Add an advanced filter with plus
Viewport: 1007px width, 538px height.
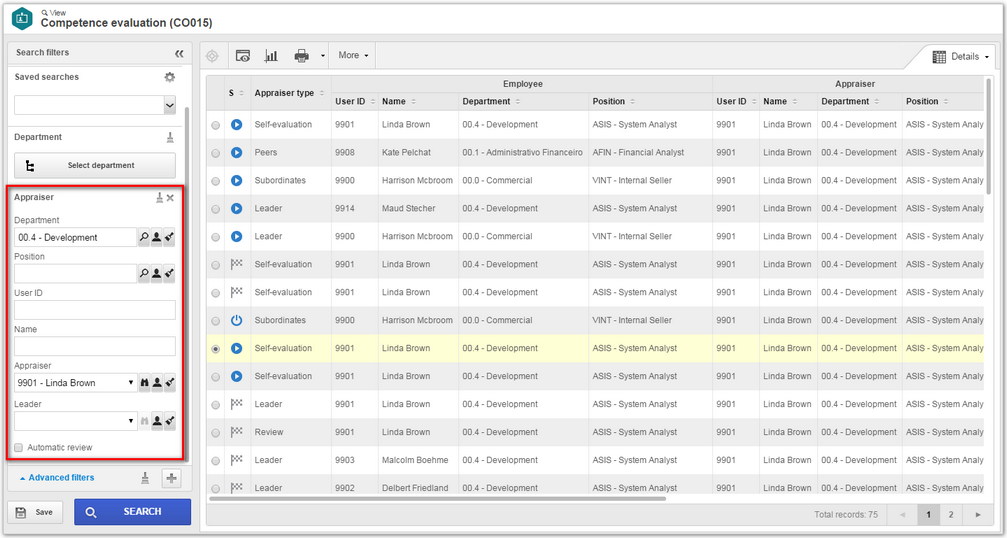(171, 478)
